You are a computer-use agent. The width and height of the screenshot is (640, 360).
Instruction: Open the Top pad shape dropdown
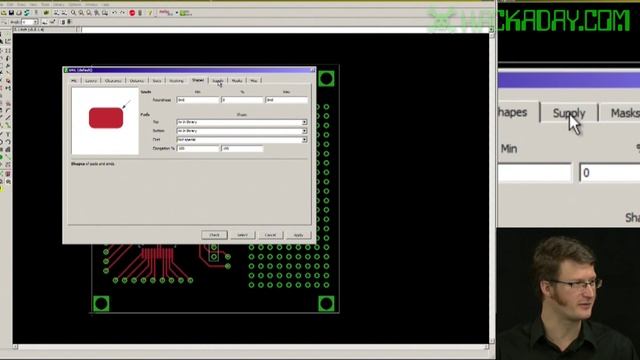click(x=242, y=122)
